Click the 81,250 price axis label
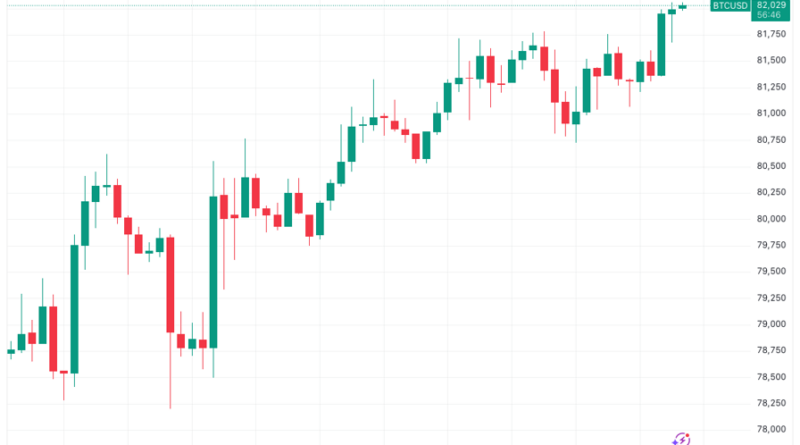800x445 pixels. point(771,87)
